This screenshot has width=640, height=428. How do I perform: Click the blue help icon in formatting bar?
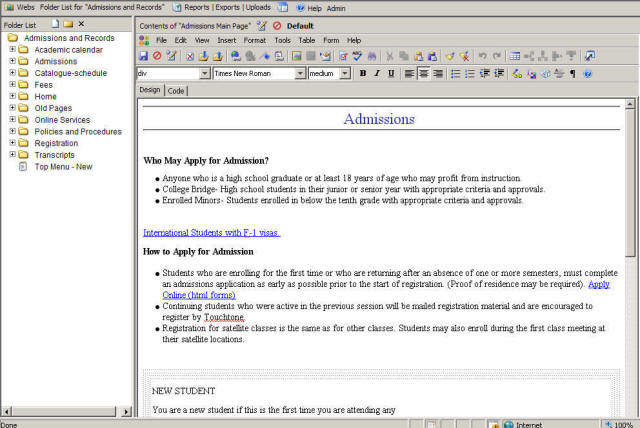tap(587, 74)
